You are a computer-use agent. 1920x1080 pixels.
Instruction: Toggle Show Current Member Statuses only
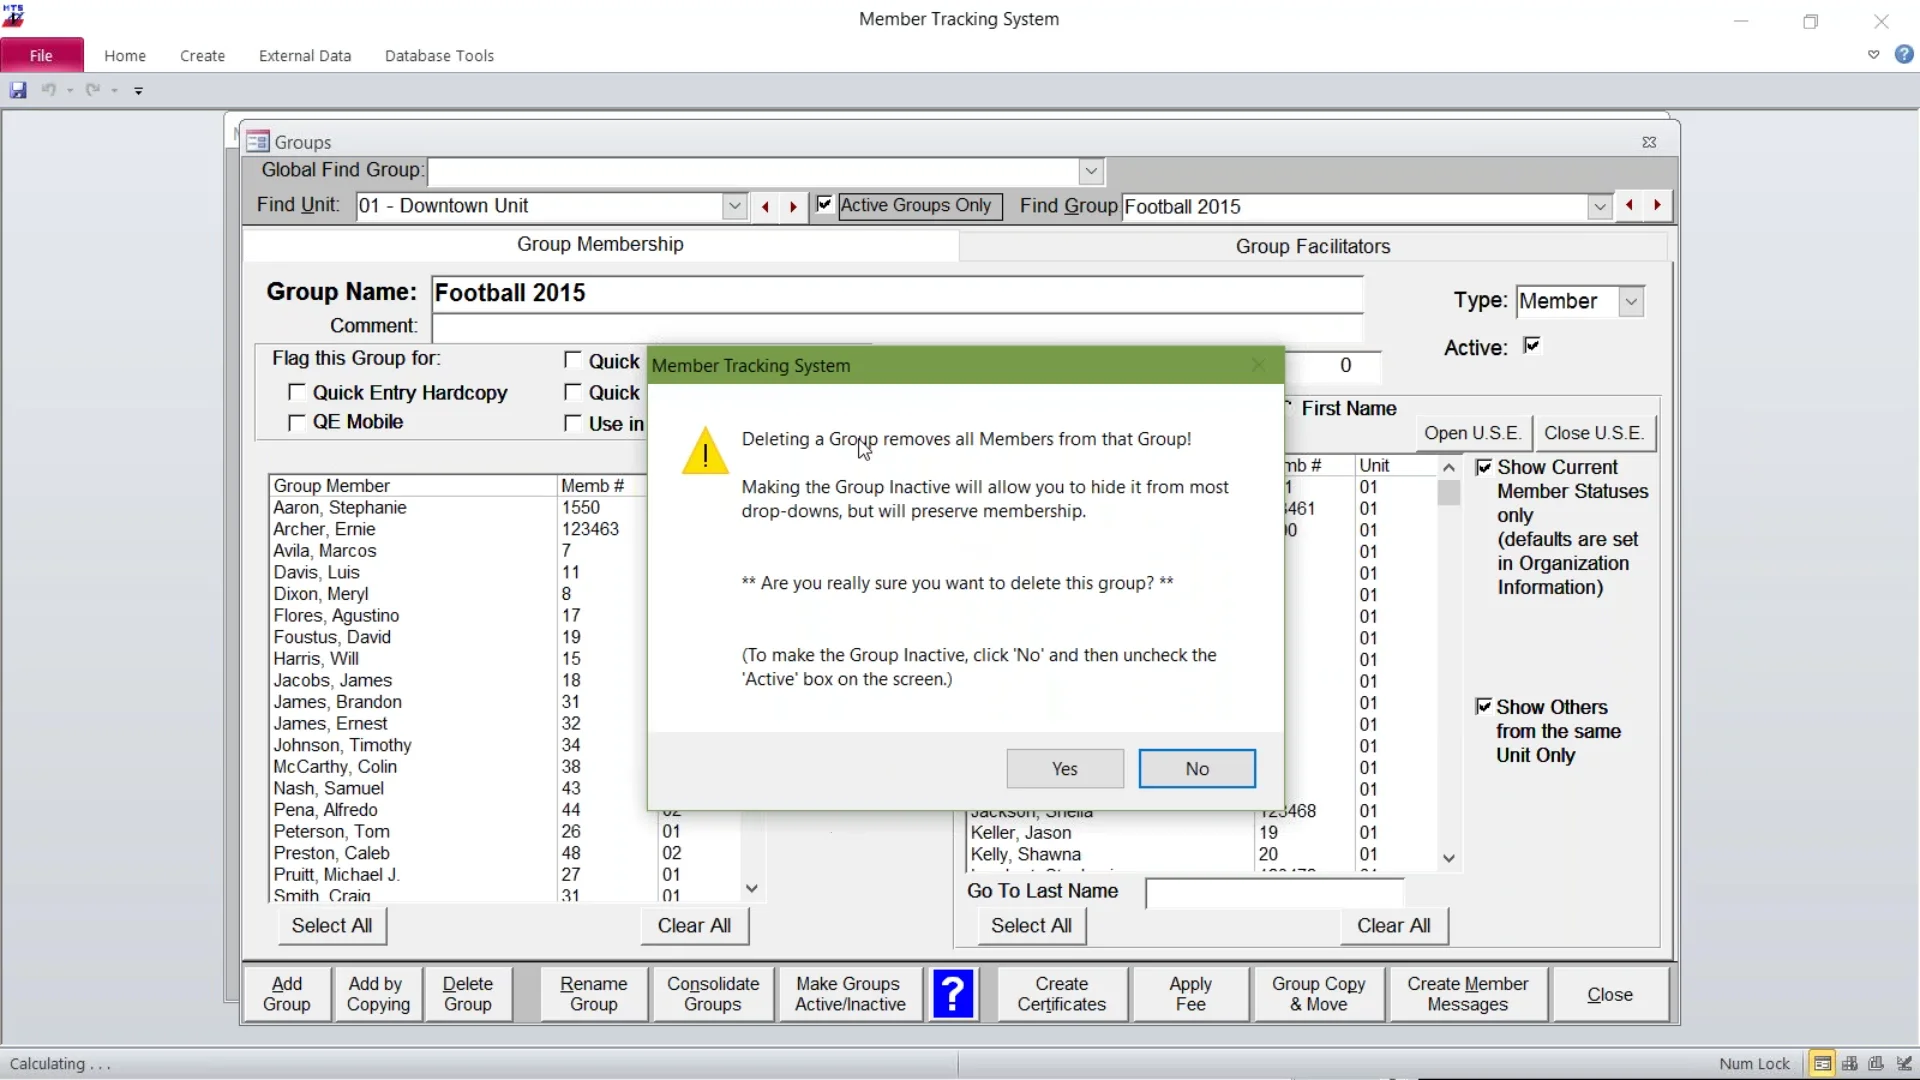pyautogui.click(x=1484, y=468)
